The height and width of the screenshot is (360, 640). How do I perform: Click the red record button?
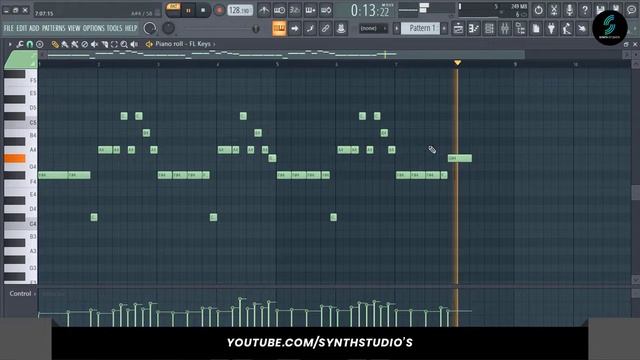coord(219,10)
